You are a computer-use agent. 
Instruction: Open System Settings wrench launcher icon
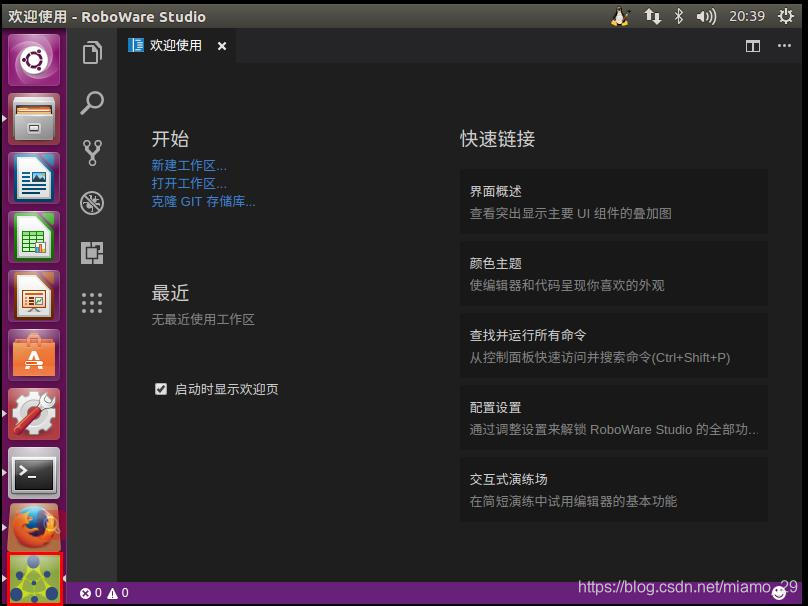(x=34, y=414)
